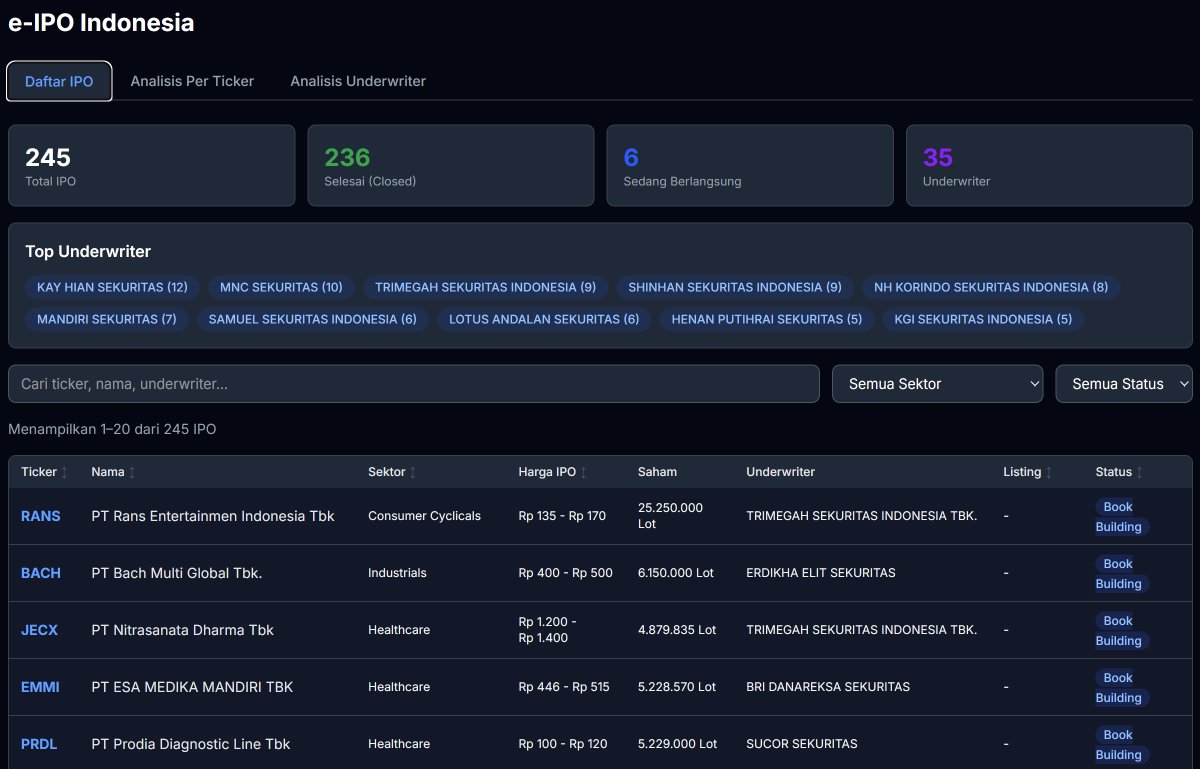Select HENAN PUTIHRAI SEKURITAS (5) chip
Viewport: 1200px width, 769px height.
point(767,319)
